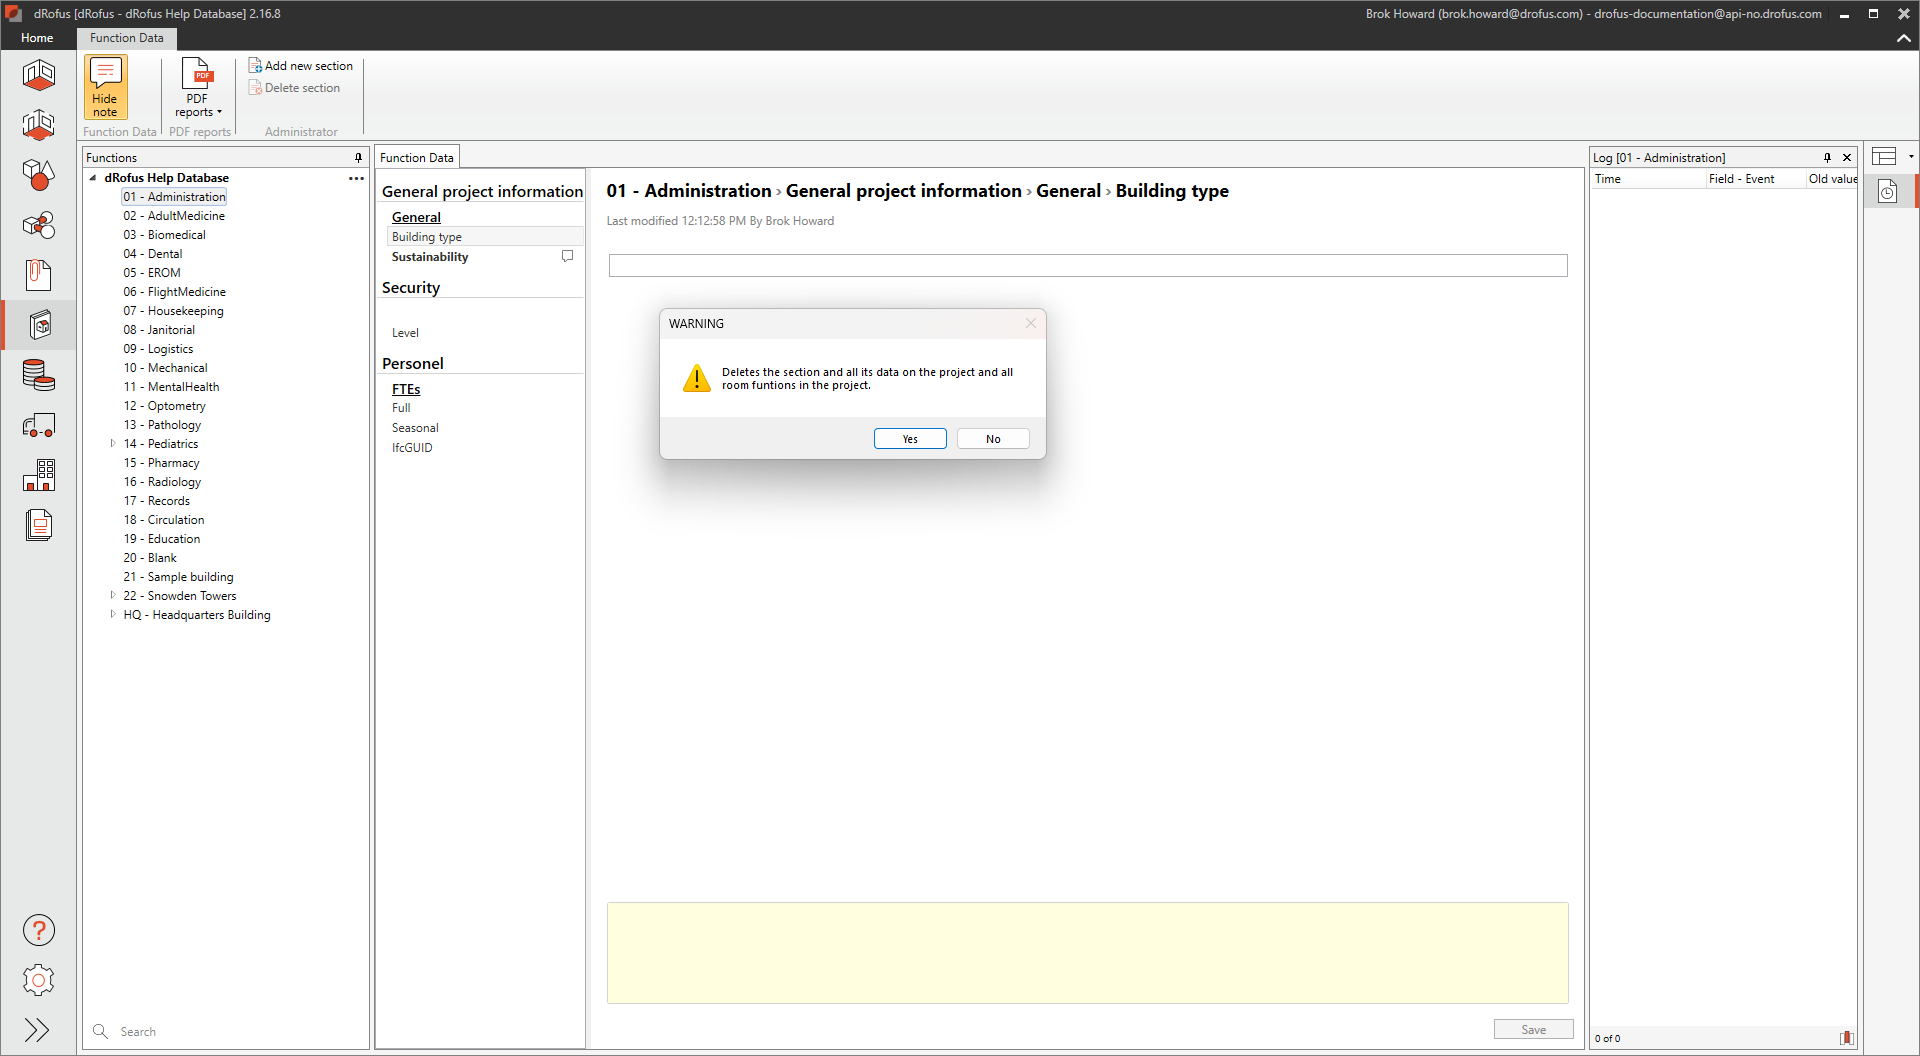
Task: Select the Function Data ribbon tab
Action: [126, 38]
